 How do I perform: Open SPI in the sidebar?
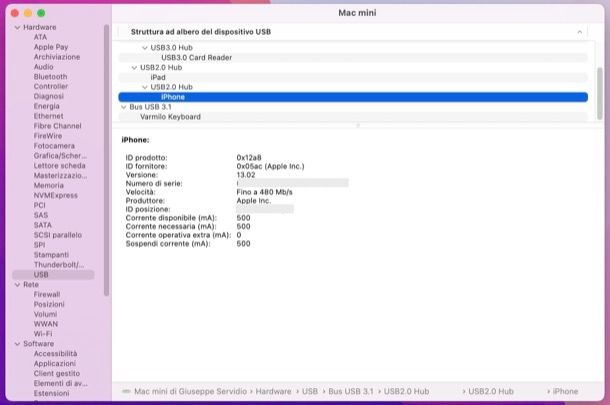[x=39, y=245]
